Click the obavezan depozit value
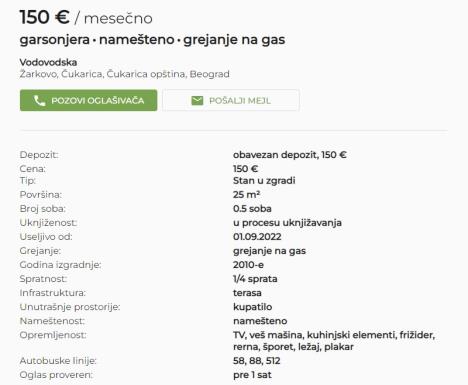The width and height of the screenshot is (468, 385). (x=290, y=155)
